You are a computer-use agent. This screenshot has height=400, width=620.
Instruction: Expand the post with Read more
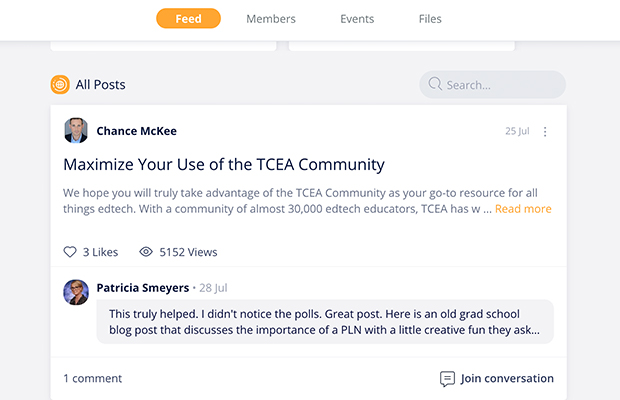click(523, 209)
